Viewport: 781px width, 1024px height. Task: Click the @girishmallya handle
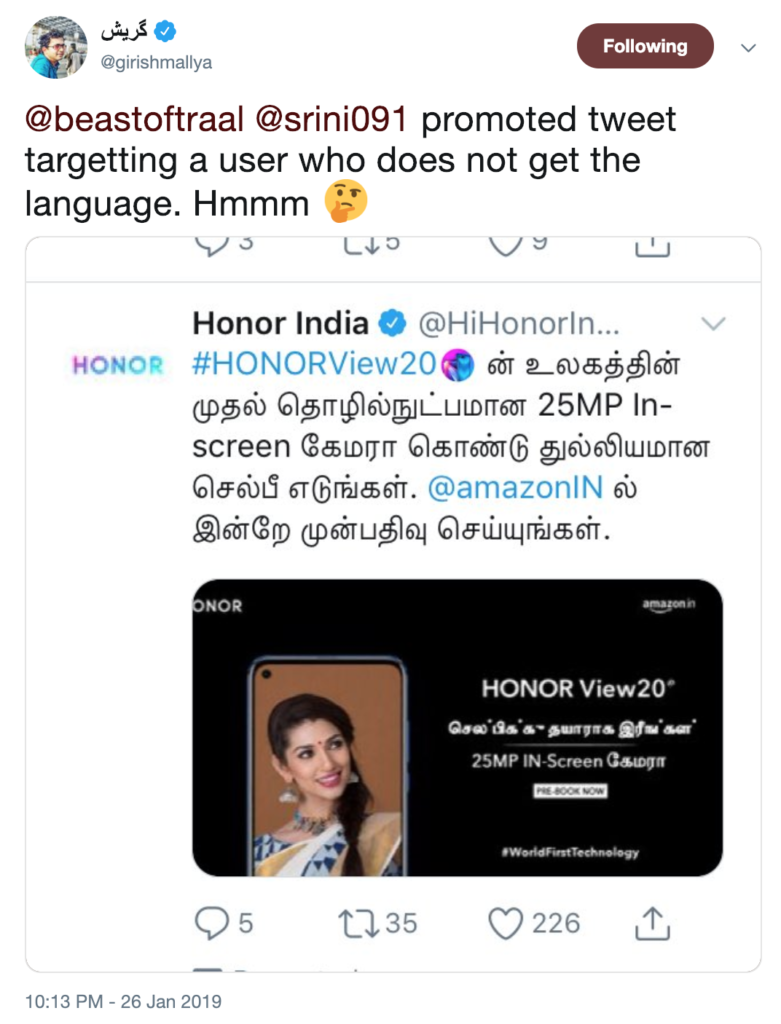156,62
